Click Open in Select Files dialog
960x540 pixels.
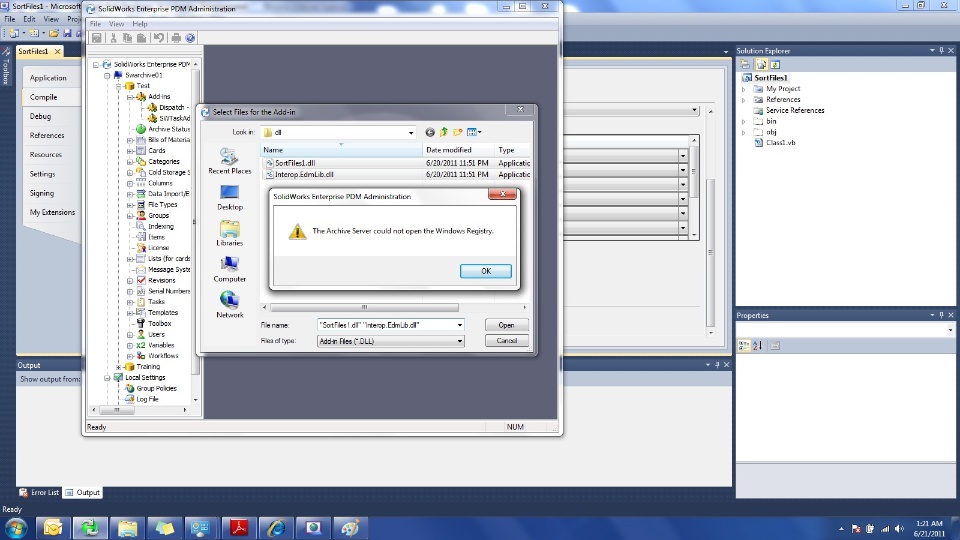(506, 325)
